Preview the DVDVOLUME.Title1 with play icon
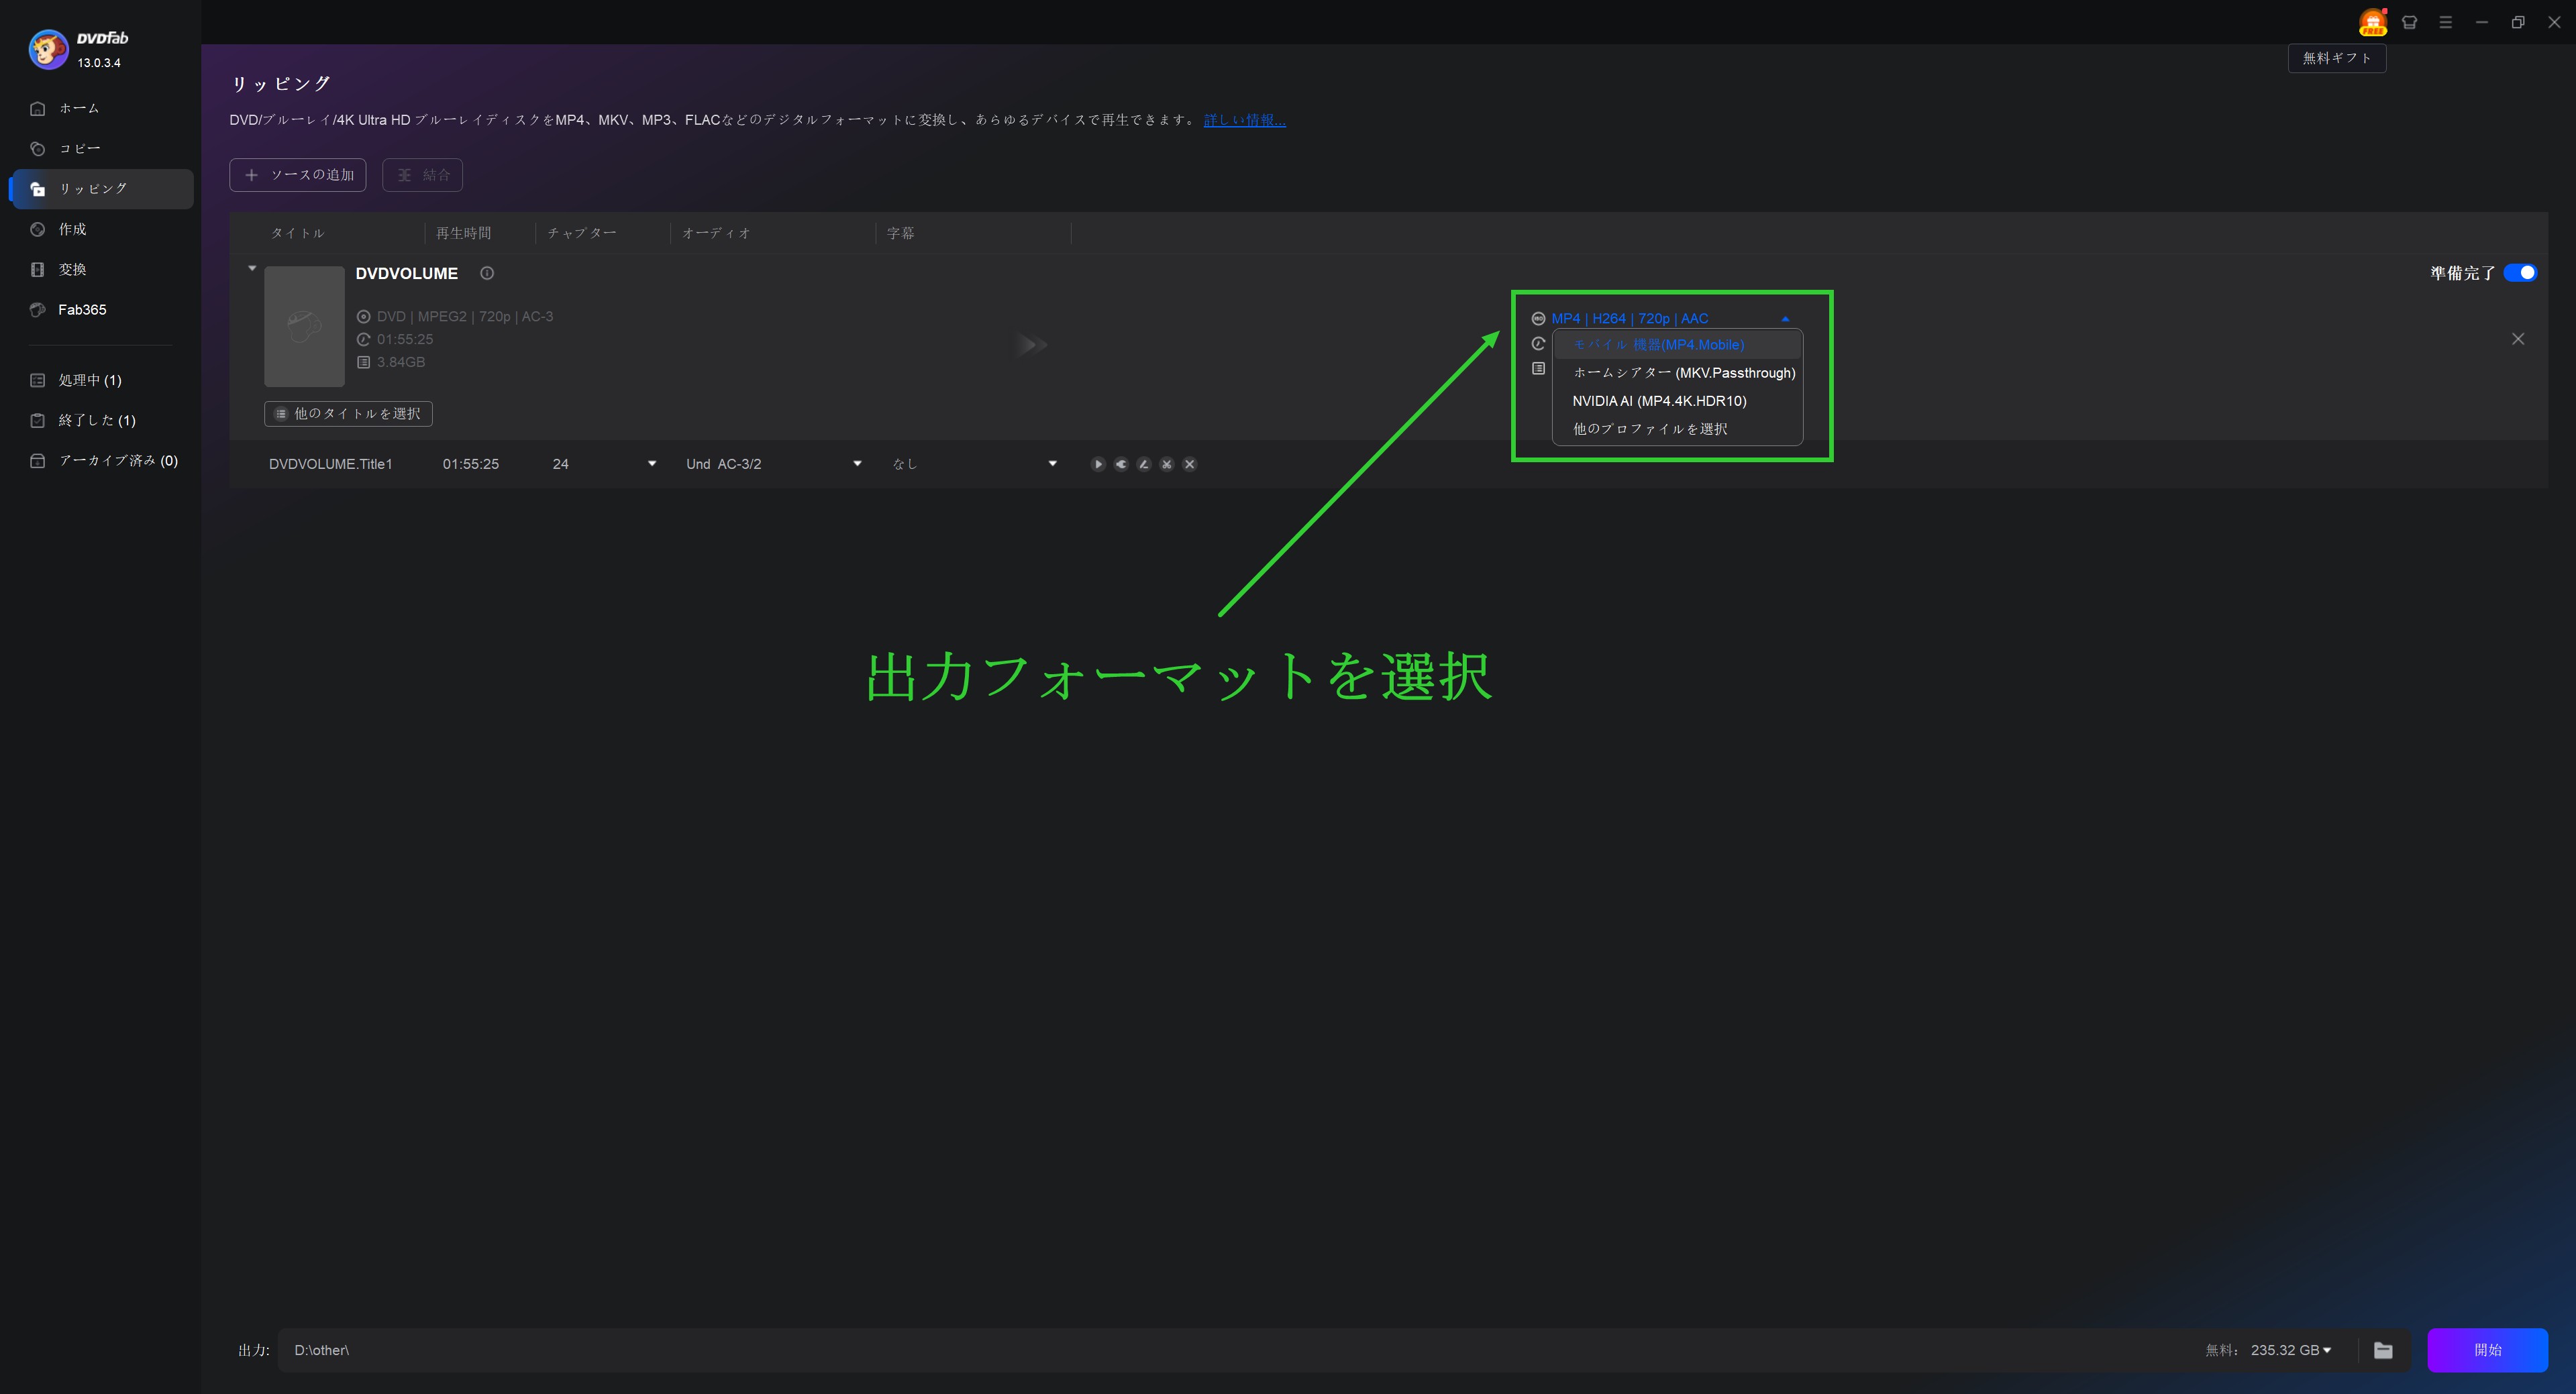The image size is (2576, 1394). pyautogui.click(x=1098, y=464)
